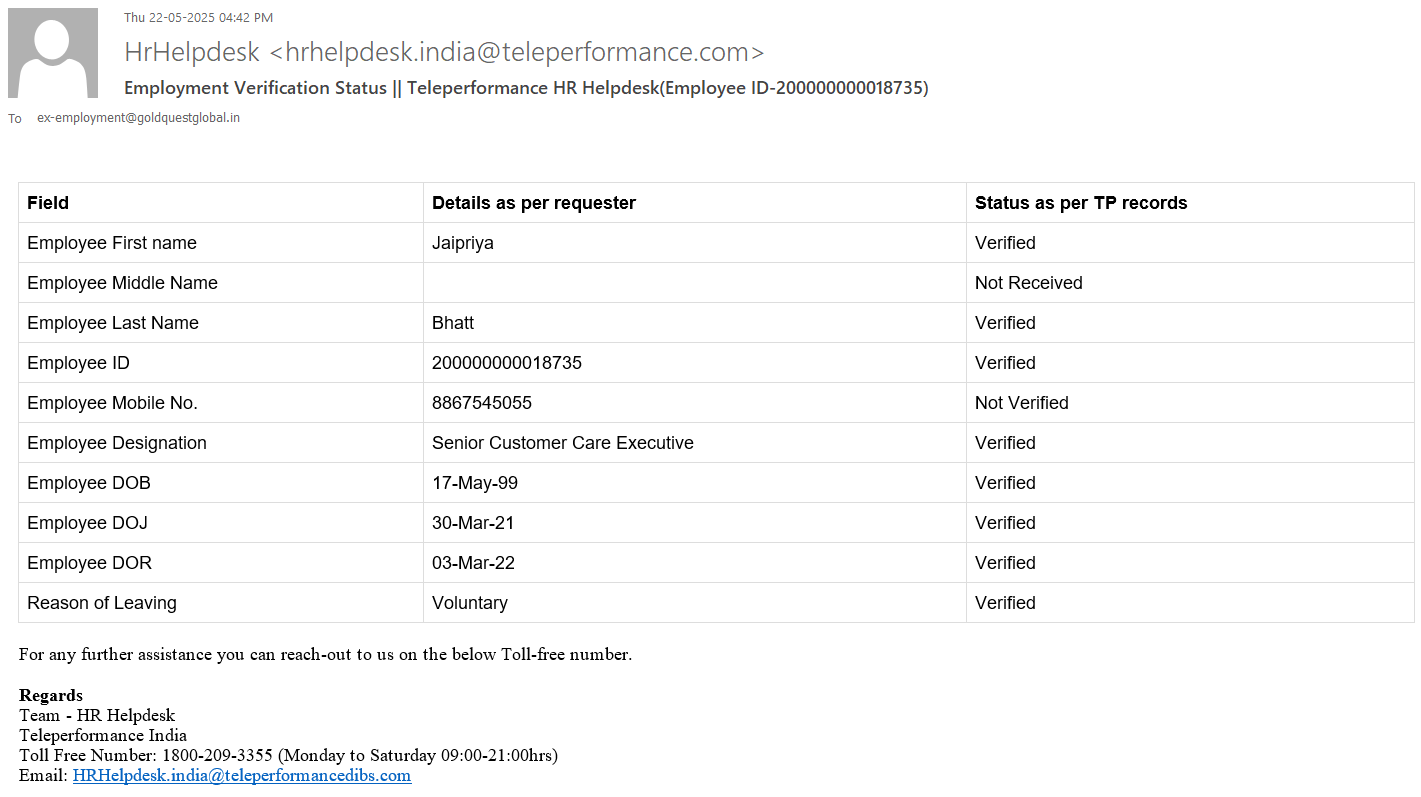The width and height of the screenshot is (1421, 797).
Task: Click the sender profile avatar picture
Action: coord(53,53)
